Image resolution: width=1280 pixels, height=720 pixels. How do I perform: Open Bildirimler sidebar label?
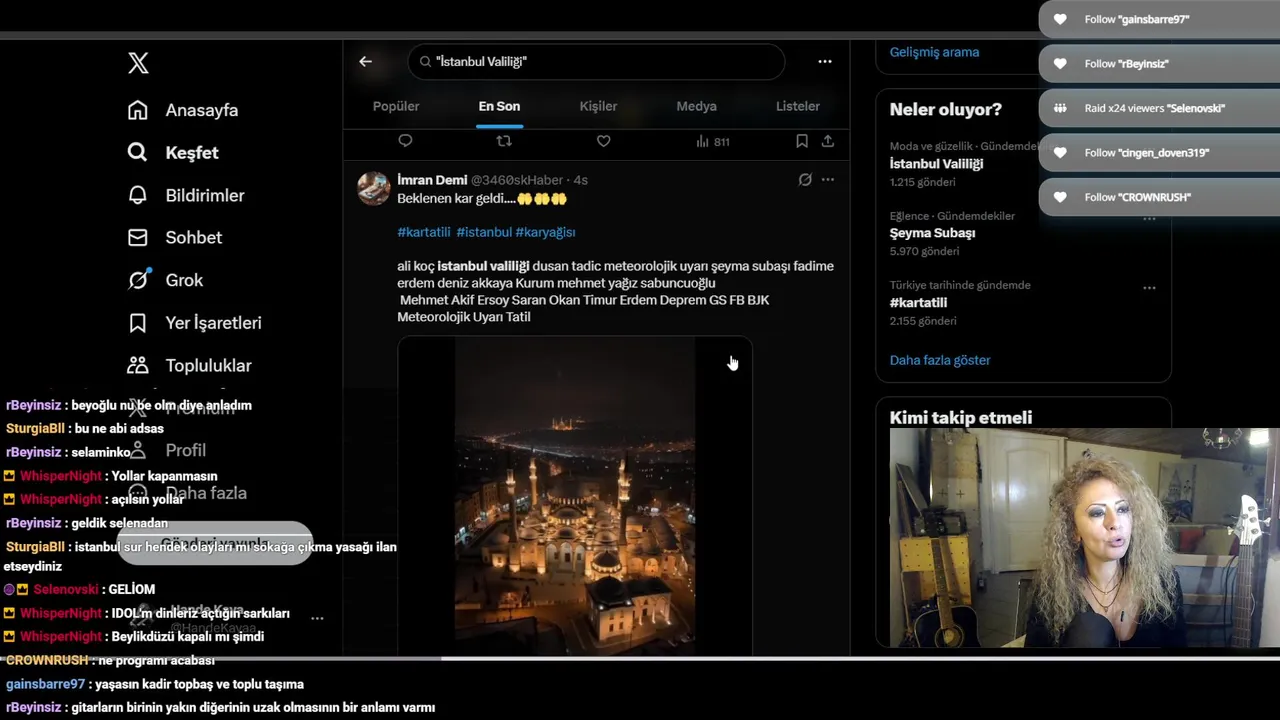pyautogui.click(x=205, y=195)
